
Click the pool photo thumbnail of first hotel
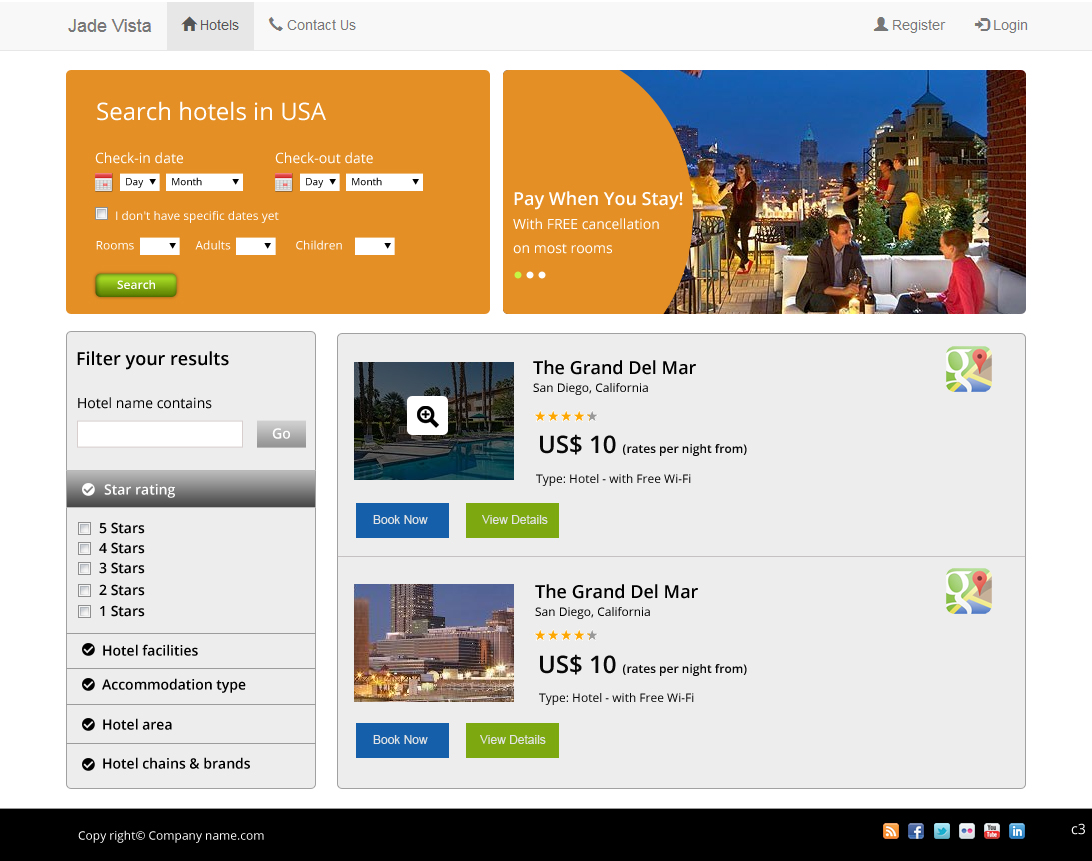click(x=434, y=421)
